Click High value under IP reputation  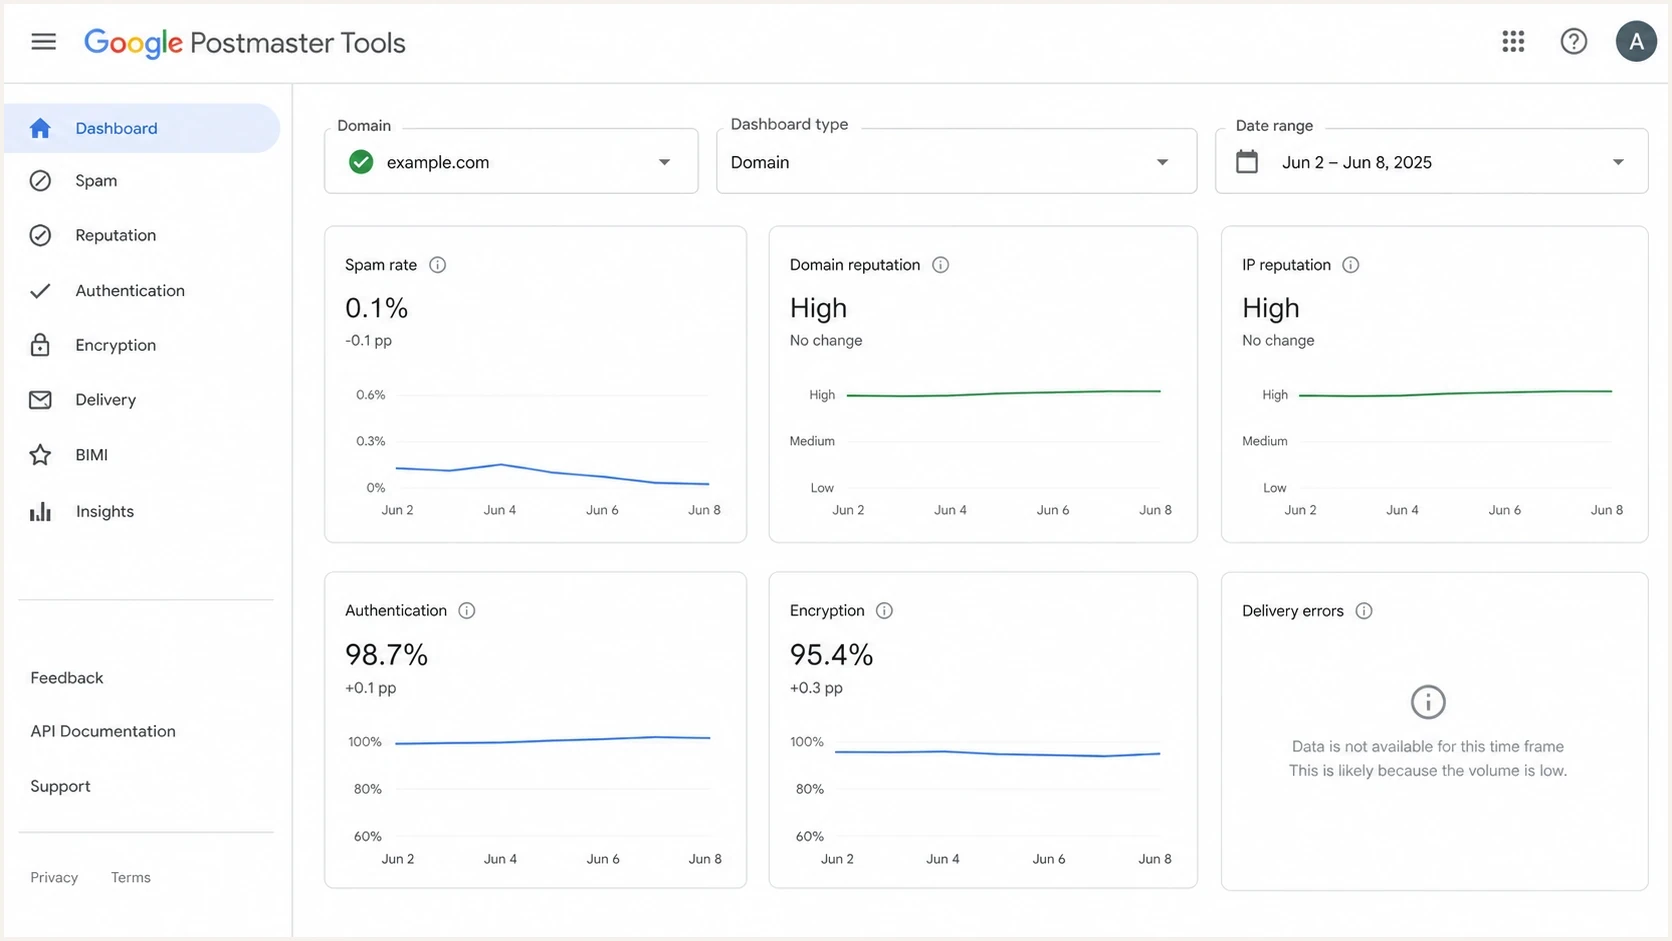[1270, 308]
